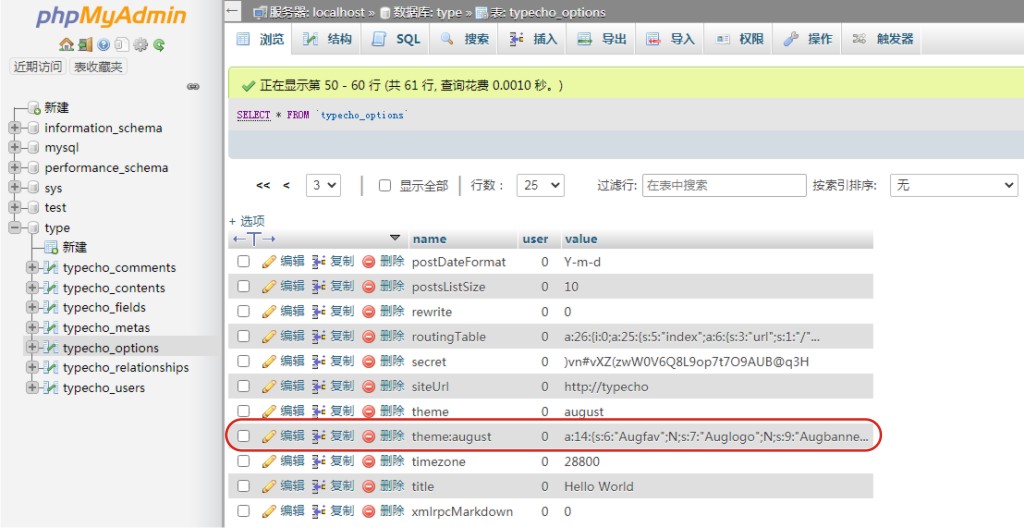Image resolution: width=1024 pixels, height=528 pixels.
Task: Sort by the value column header
Action: tap(581, 239)
